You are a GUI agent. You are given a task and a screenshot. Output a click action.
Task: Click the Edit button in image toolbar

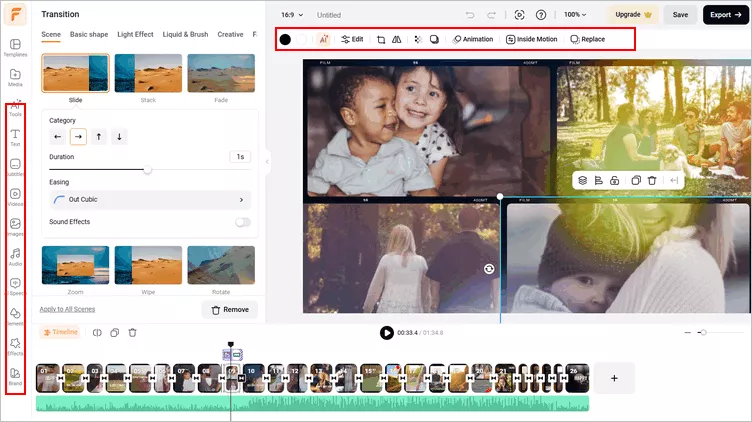click(352, 39)
